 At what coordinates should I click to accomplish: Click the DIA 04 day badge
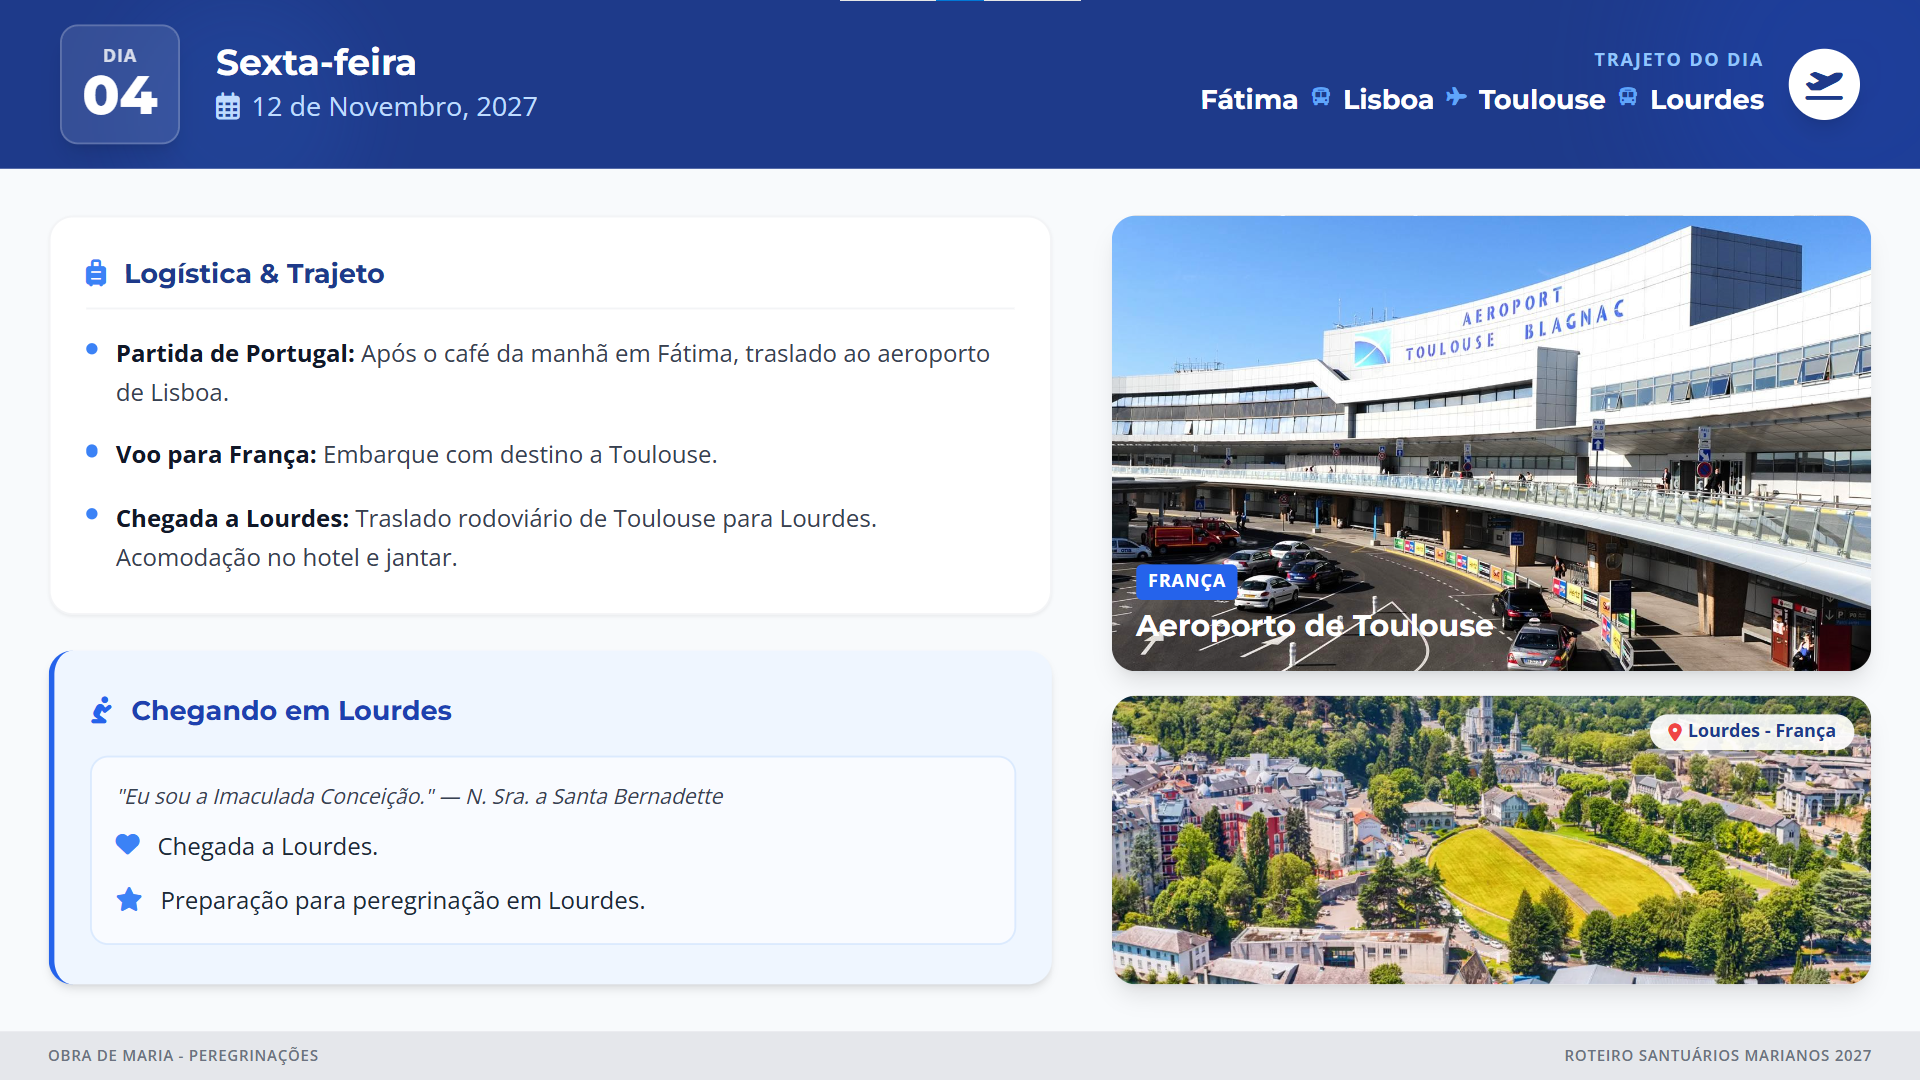tap(120, 84)
